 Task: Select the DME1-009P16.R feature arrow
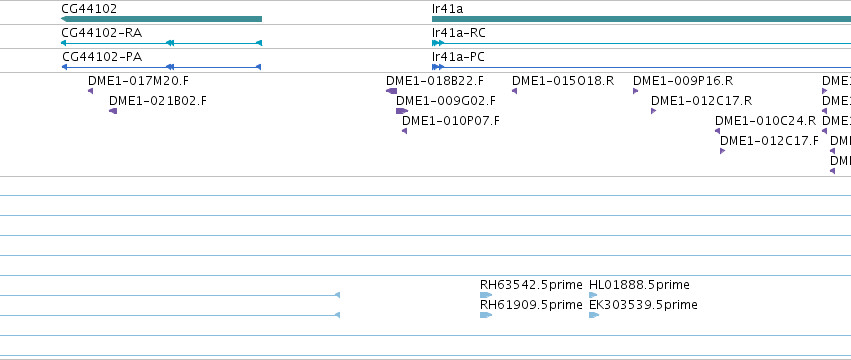pos(636,91)
